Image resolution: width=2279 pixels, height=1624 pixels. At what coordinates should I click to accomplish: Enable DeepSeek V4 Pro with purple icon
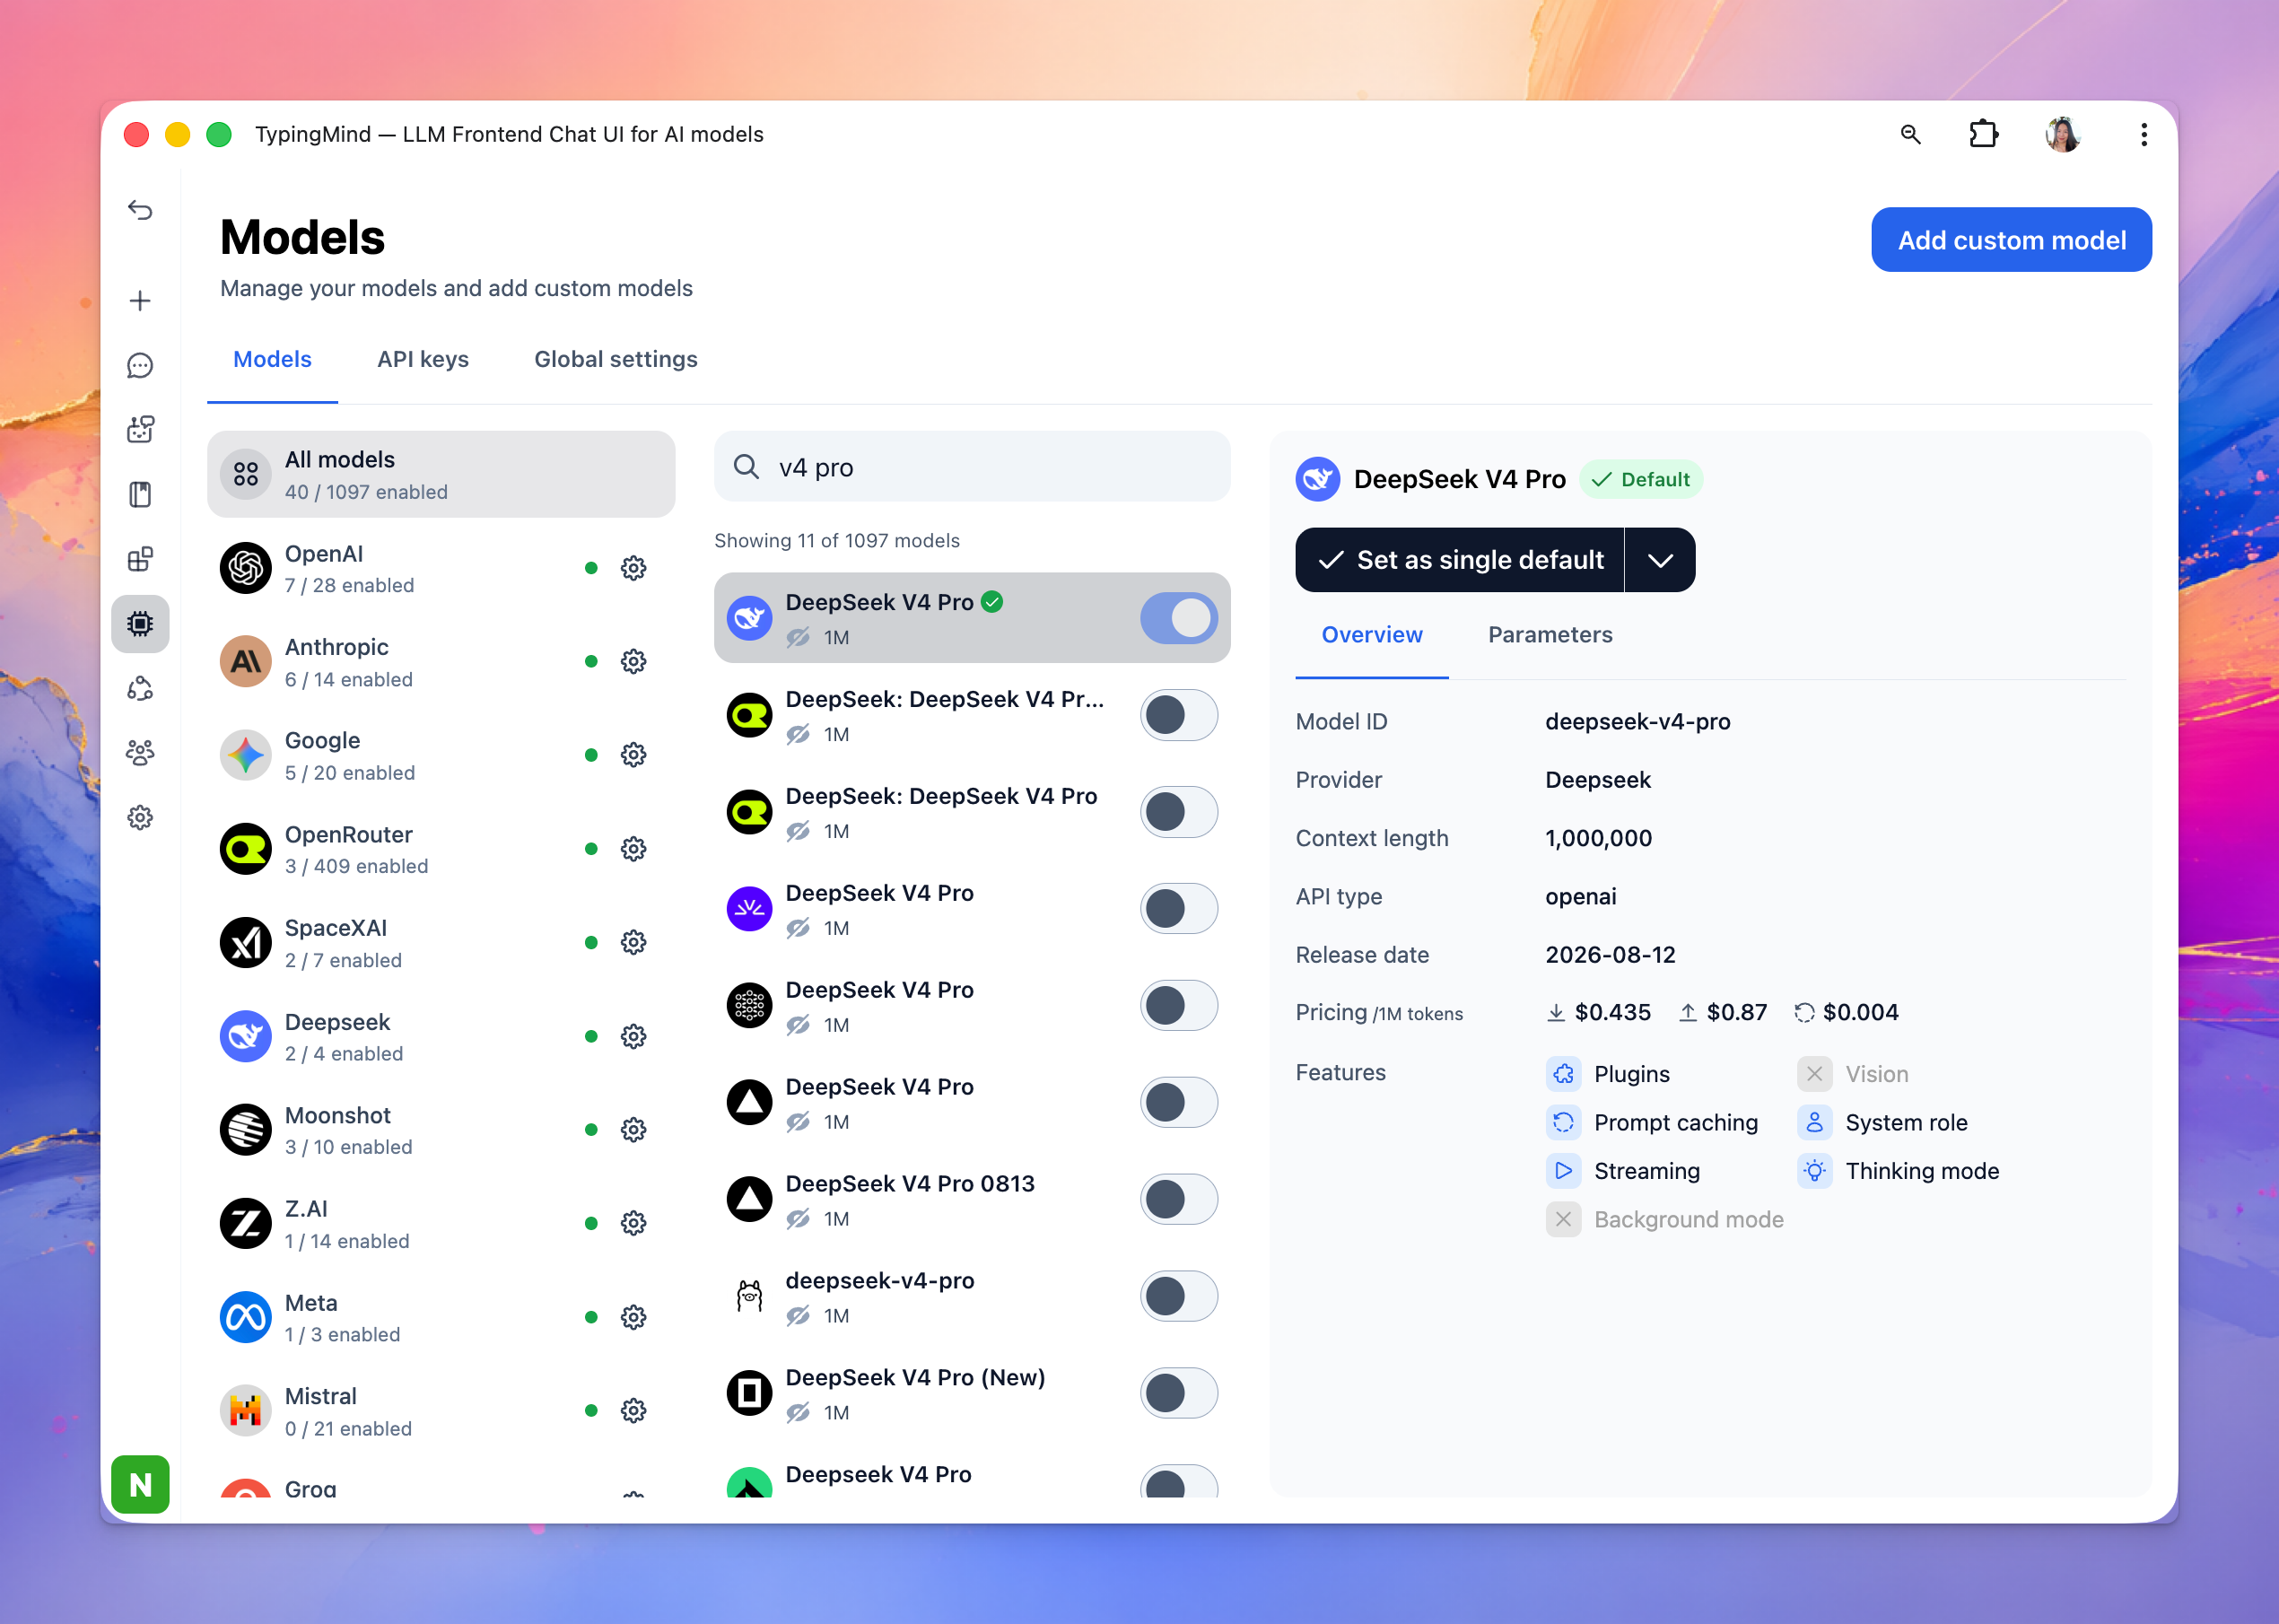[x=1179, y=909]
